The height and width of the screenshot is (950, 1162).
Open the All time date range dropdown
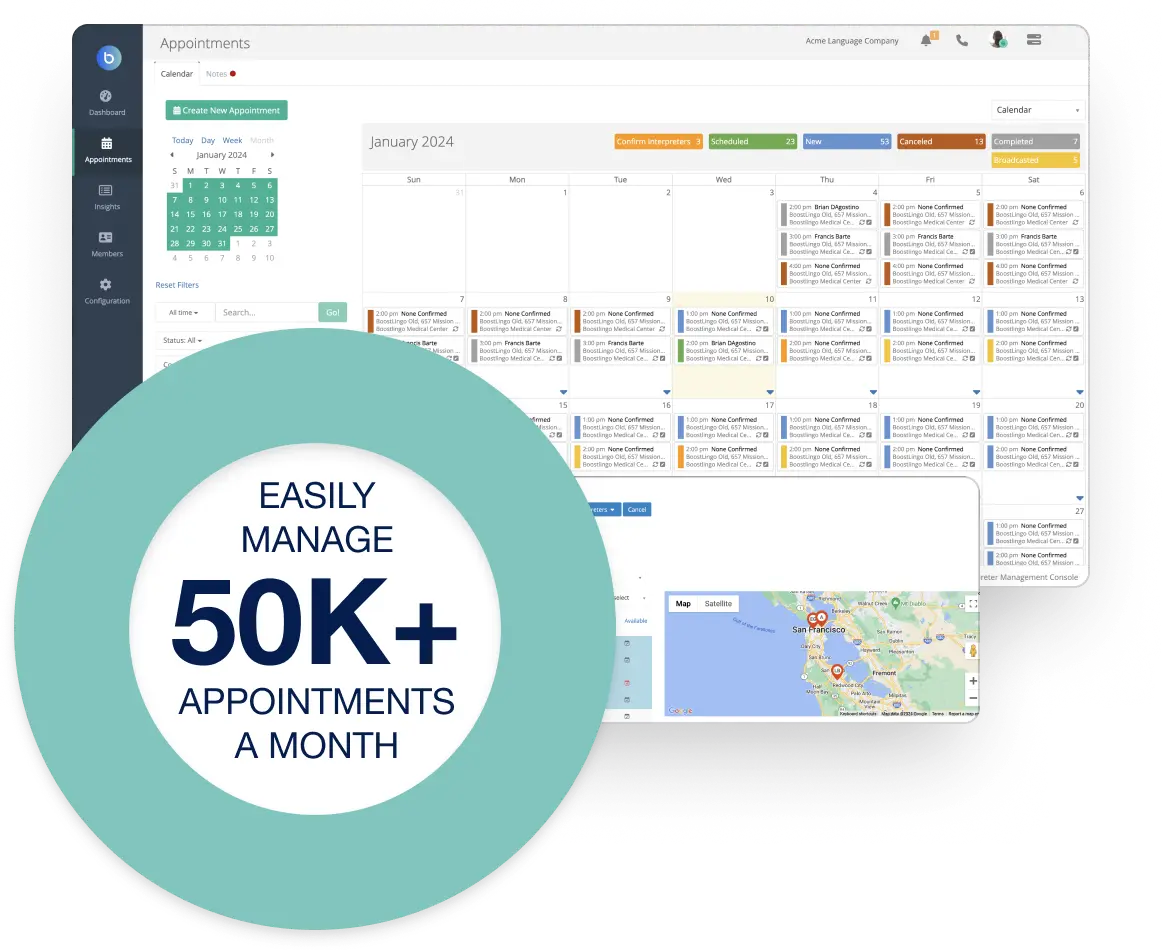184,312
